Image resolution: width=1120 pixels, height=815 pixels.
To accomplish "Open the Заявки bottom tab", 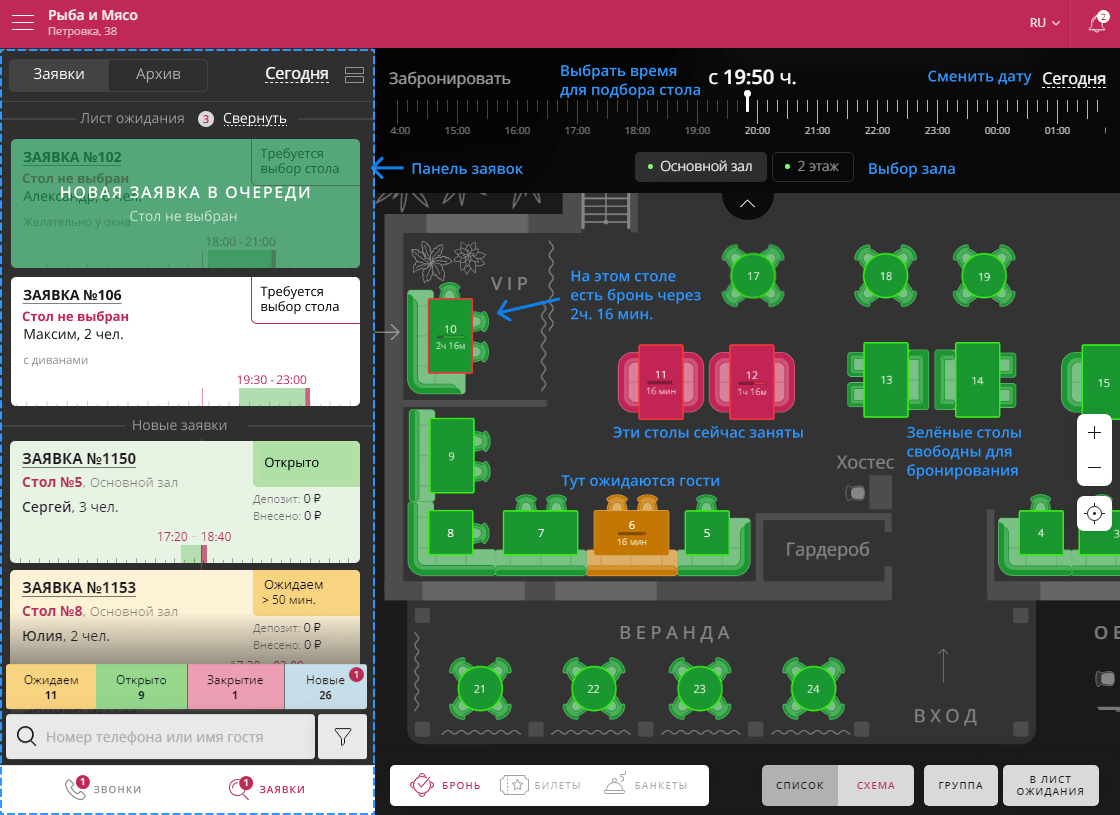I will tap(266, 789).
